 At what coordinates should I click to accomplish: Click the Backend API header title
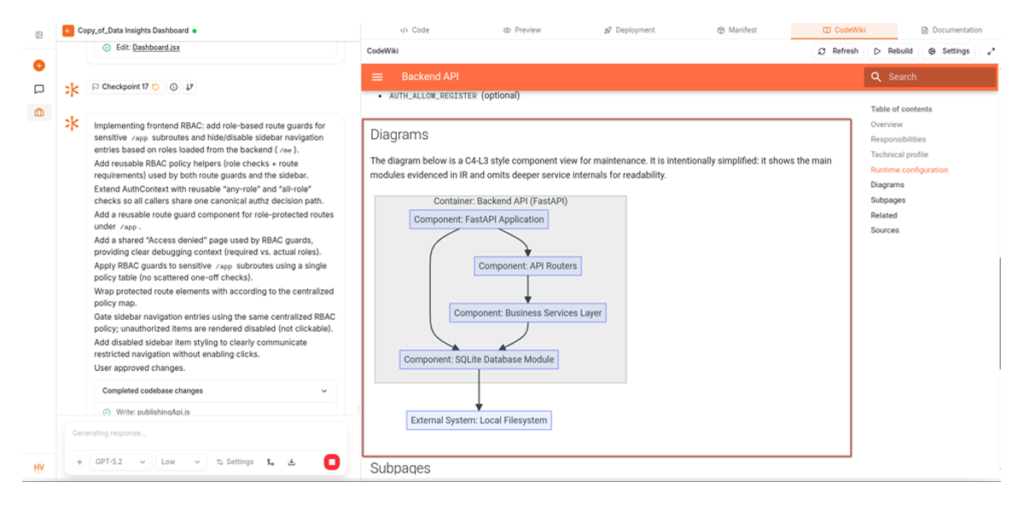tap(430, 77)
